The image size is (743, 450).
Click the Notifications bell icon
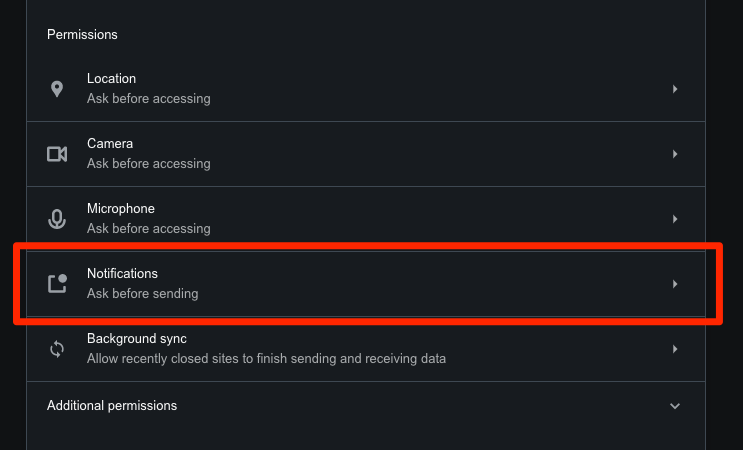(57, 284)
